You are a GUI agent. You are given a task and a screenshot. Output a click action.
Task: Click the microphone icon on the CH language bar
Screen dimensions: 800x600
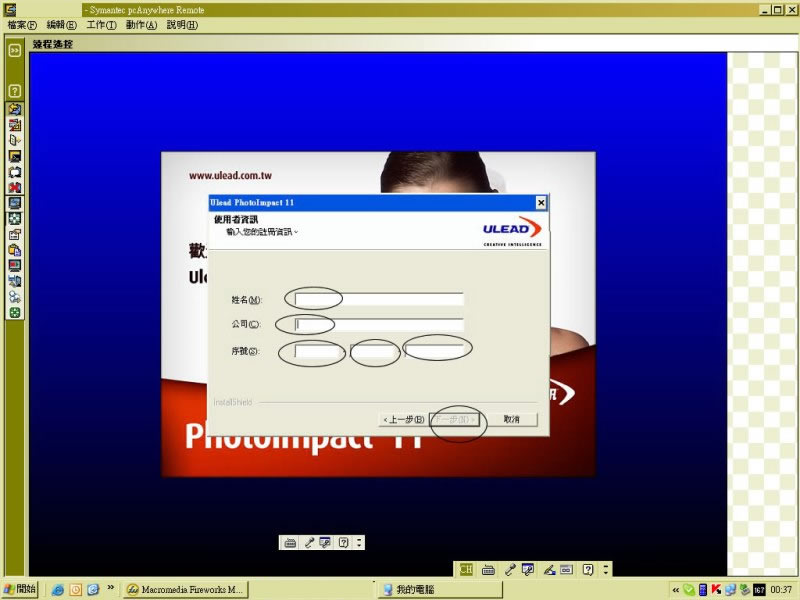[x=510, y=569]
